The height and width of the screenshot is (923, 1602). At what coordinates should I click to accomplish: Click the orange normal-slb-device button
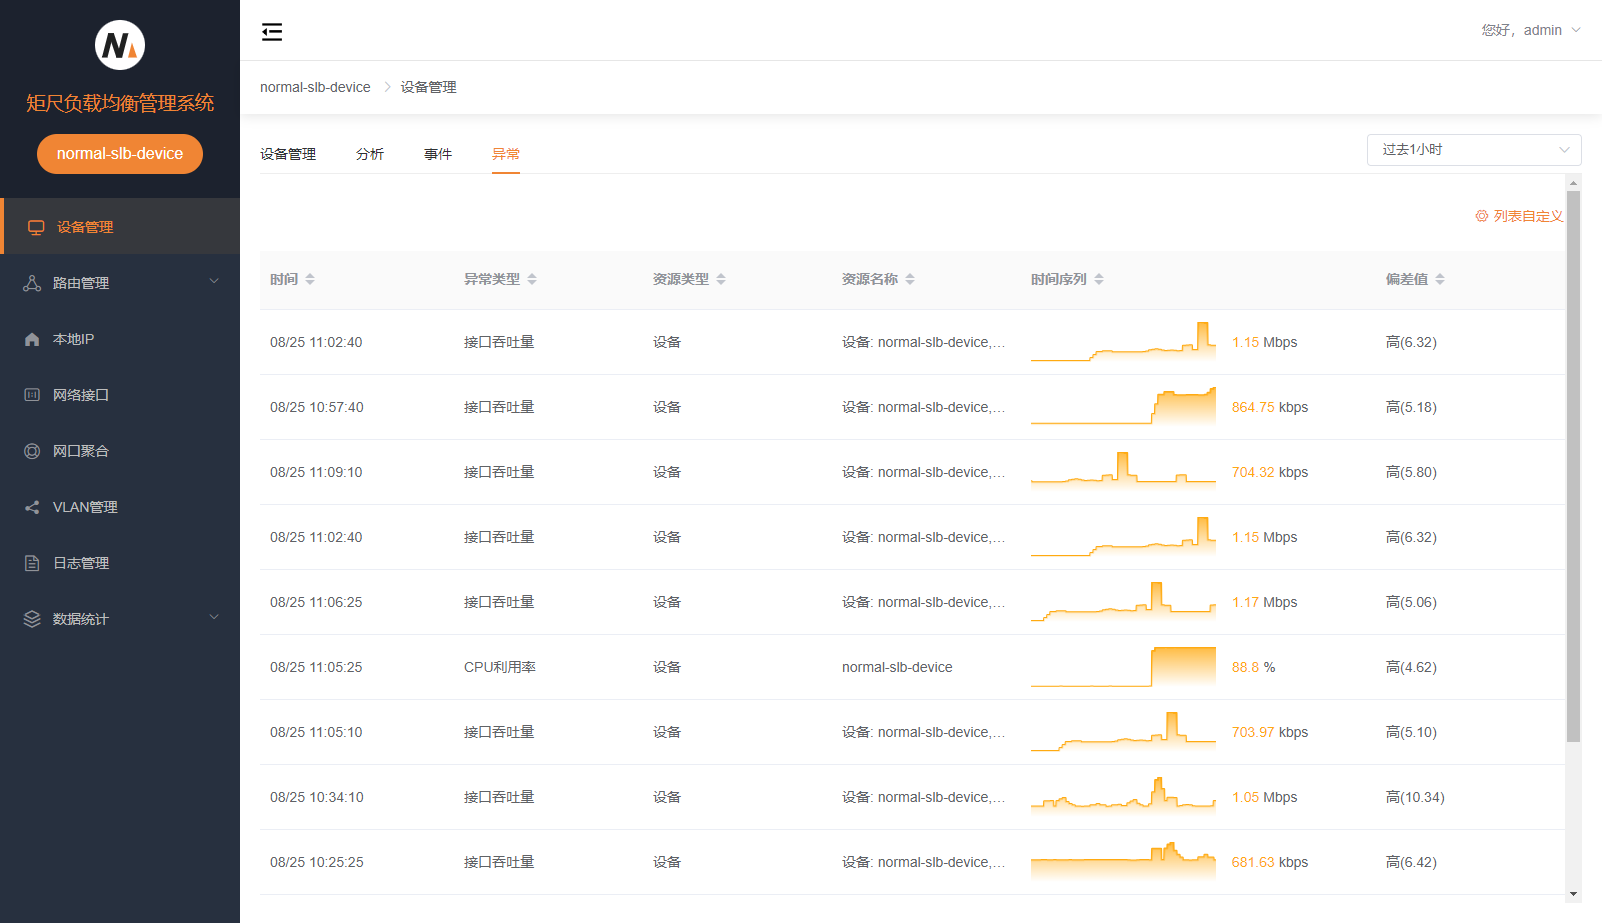[120, 154]
